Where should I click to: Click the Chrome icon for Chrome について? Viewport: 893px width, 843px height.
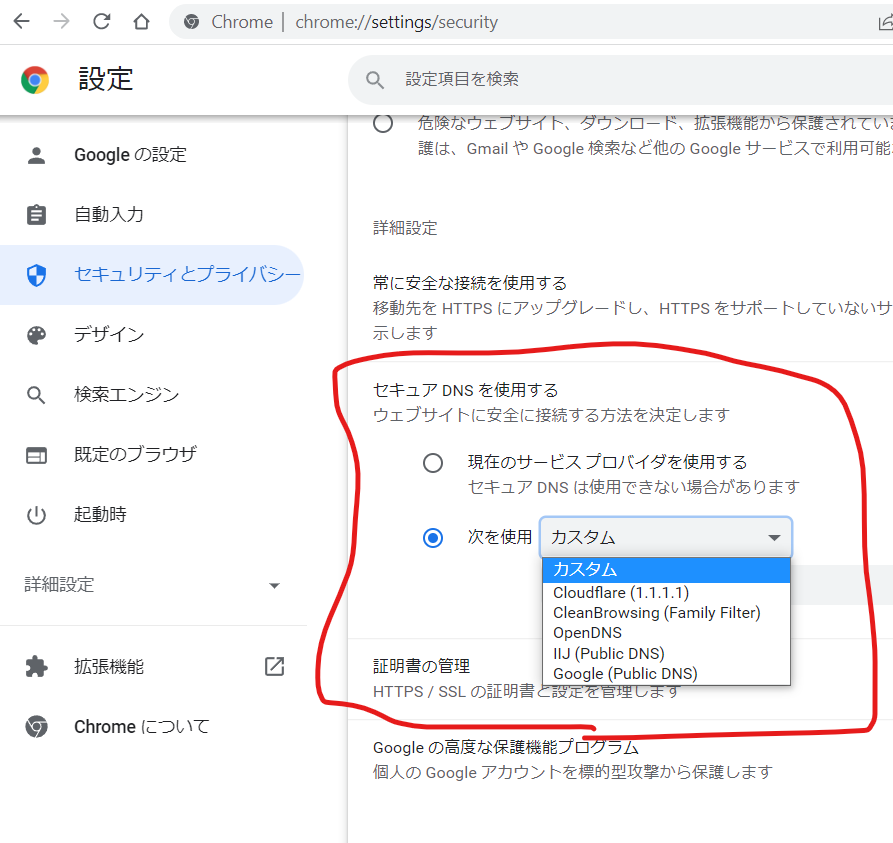pyautogui.click(x=36, y=727)
